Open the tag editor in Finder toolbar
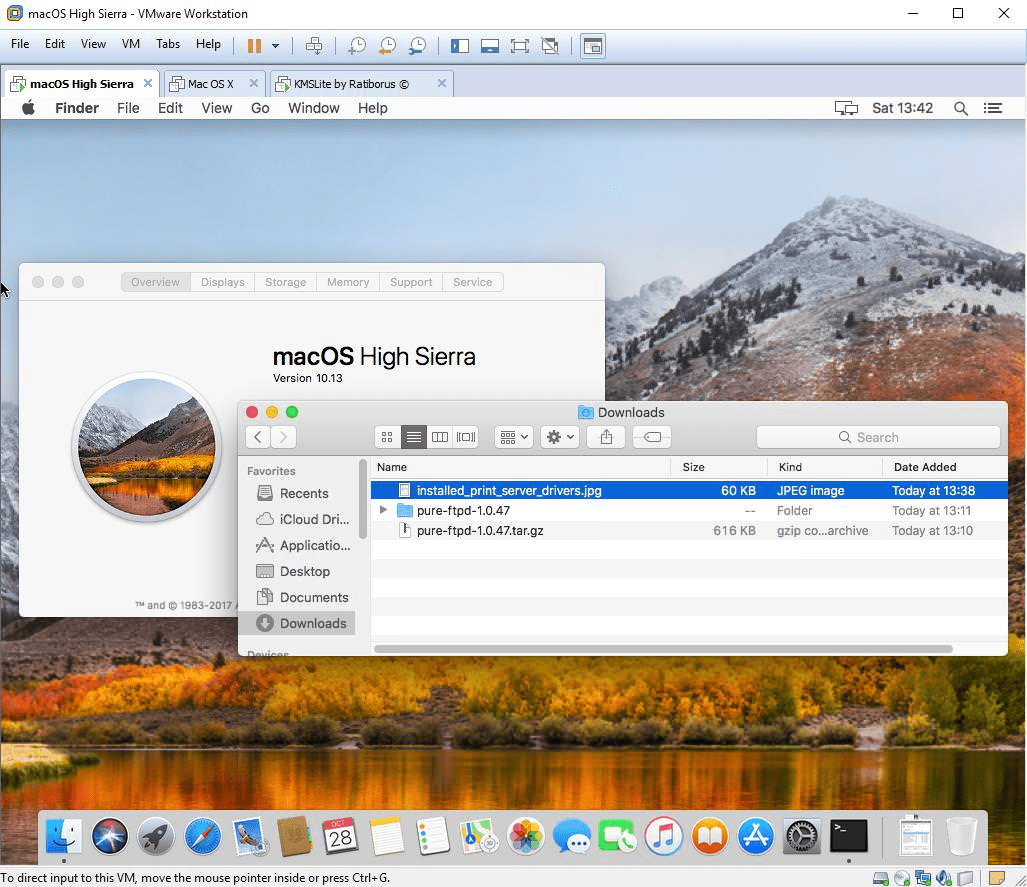This screenshot has width=1027, height=887. [x=651, y=436]
